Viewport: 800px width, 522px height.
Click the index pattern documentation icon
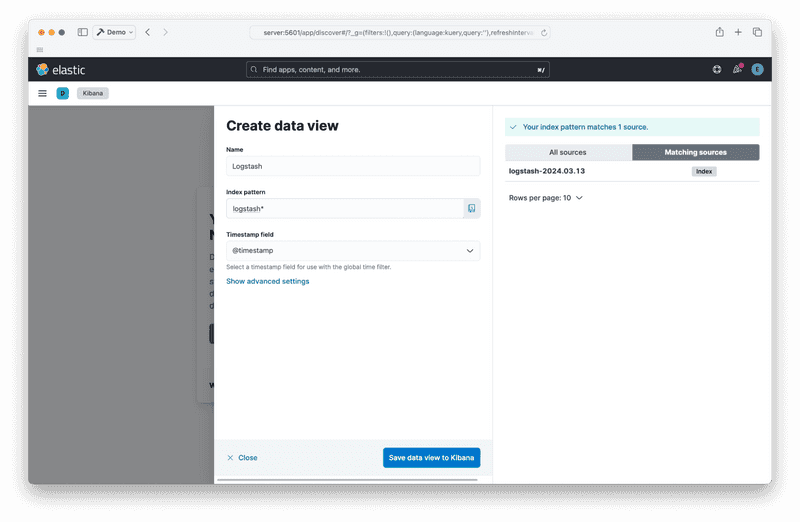coord(472,208)
